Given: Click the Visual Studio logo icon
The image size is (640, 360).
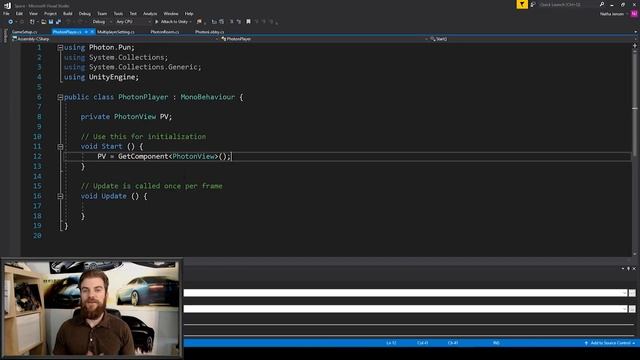Looking at the screenshot, I should click(7, 5).
